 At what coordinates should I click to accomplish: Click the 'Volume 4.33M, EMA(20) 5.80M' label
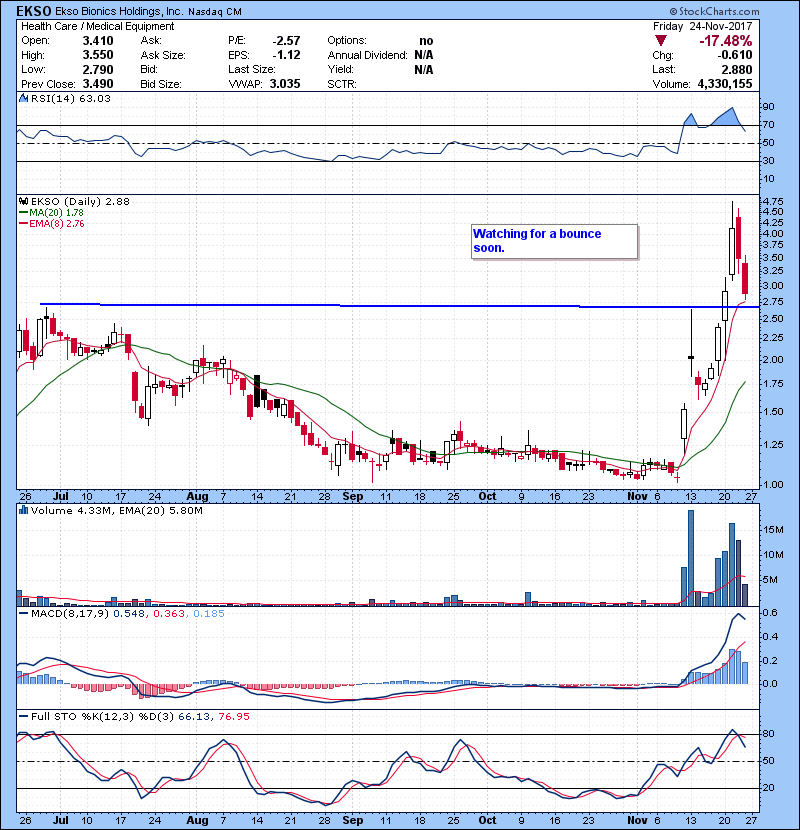point(116,510)
